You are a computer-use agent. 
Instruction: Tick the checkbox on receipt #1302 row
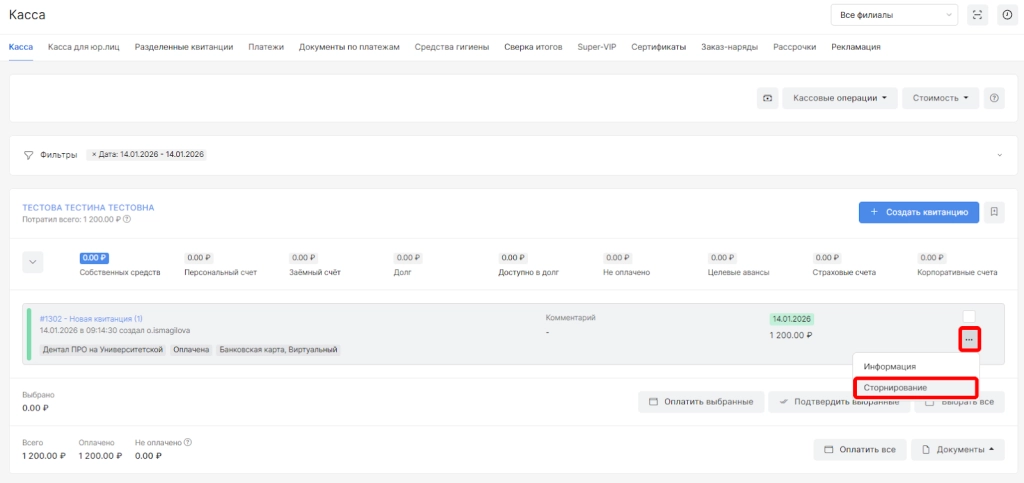click(x=968, y=316)
